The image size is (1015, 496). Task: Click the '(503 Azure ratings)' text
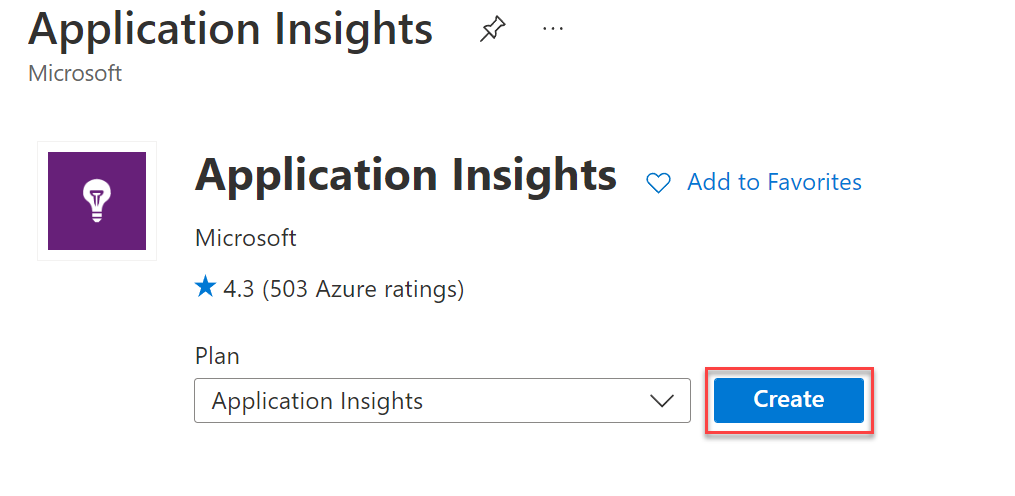click(x=363, y=290)
